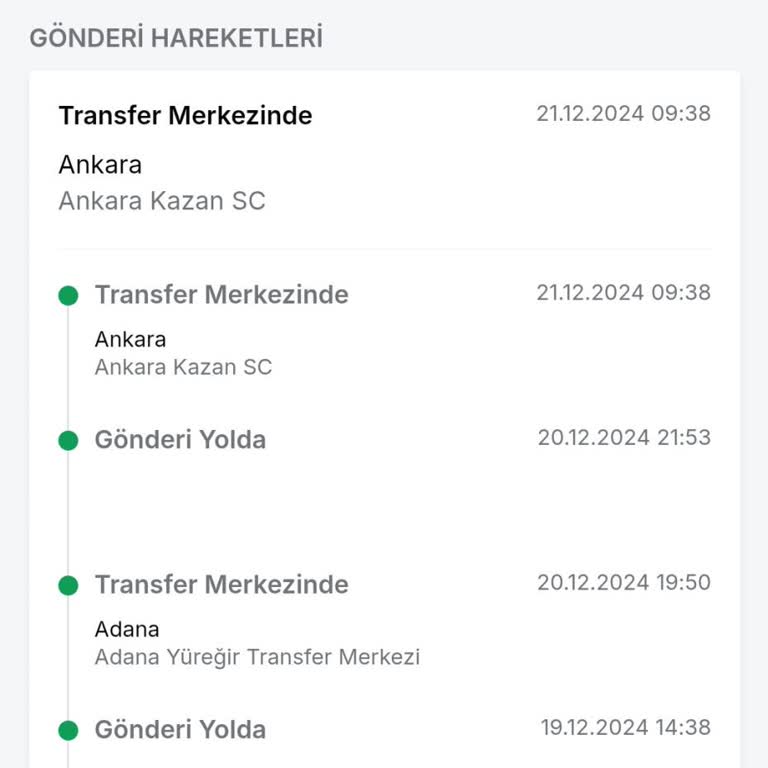Click the GÖNDERİ HAREKETLERİ section heading
The height and width of the screenshot is (768, 768).
[176, 39]
